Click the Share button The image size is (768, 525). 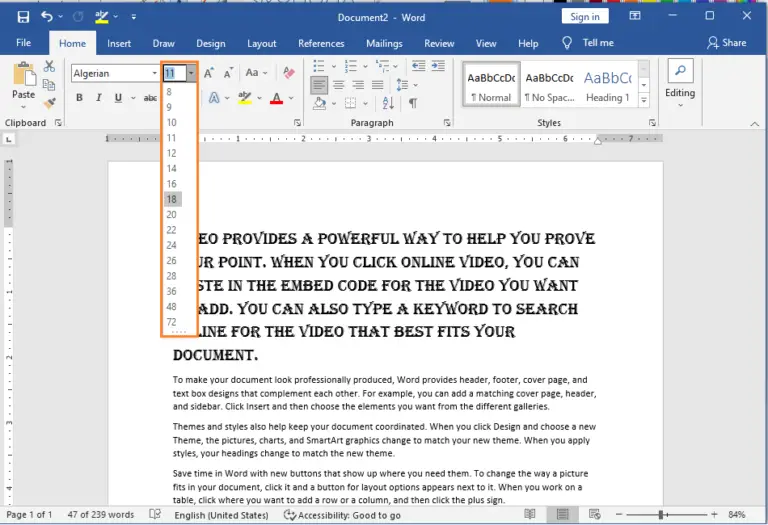(727, 43)
